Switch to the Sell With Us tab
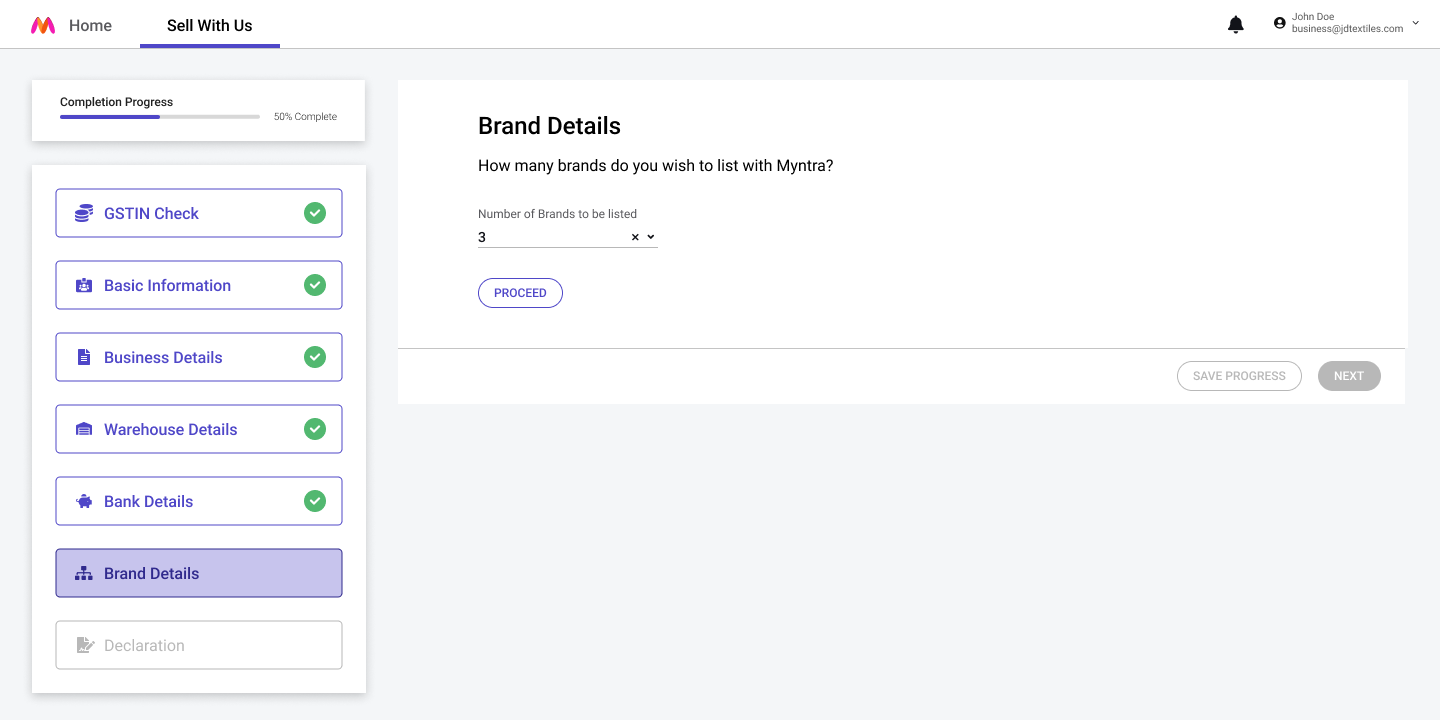Screen dimensions: 1440x720 [x=210, y=26]
